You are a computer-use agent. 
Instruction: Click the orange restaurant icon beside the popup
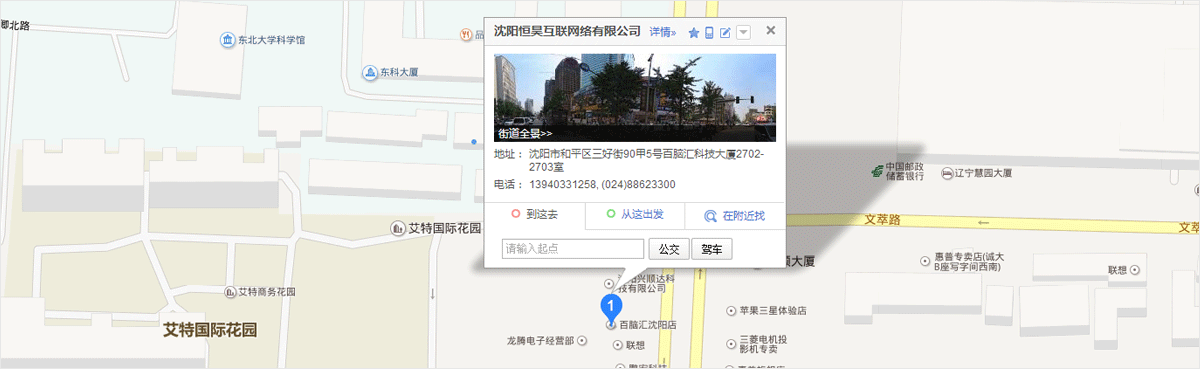click(x=466, y=34)
